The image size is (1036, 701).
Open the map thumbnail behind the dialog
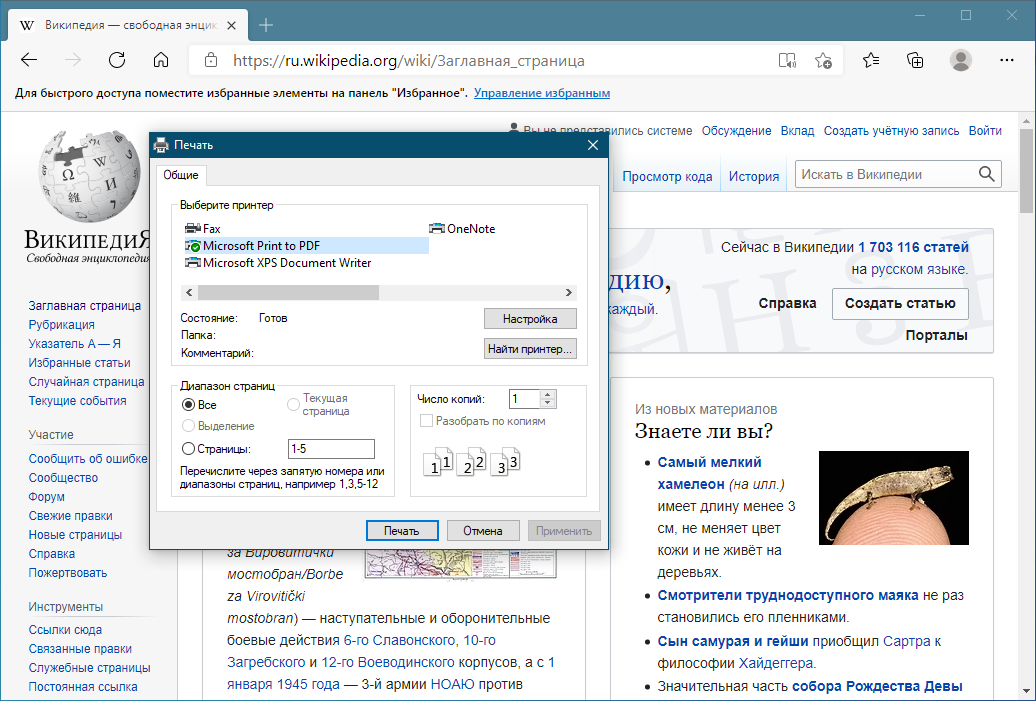pyautogui.click(x=461, y=564)
